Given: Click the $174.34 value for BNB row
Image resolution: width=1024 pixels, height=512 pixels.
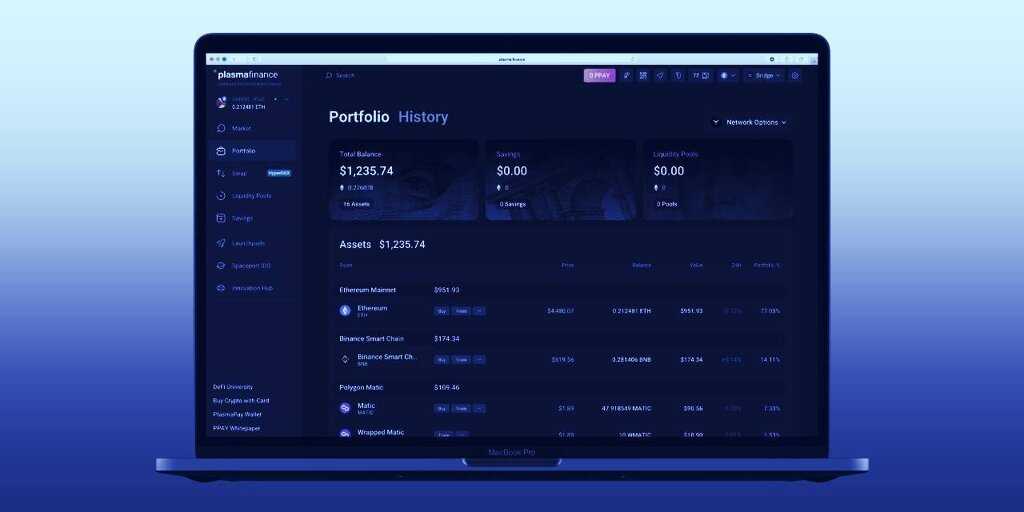Looking at the screenshot, I should (692, 360).
